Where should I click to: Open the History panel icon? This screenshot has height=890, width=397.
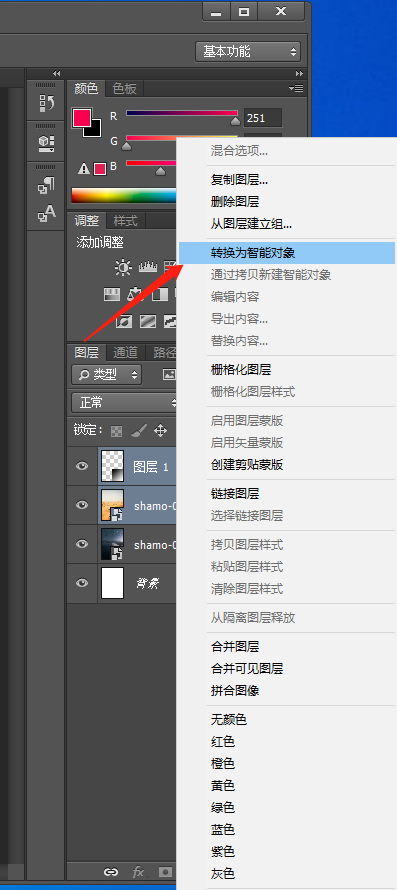tap(46, 103)
